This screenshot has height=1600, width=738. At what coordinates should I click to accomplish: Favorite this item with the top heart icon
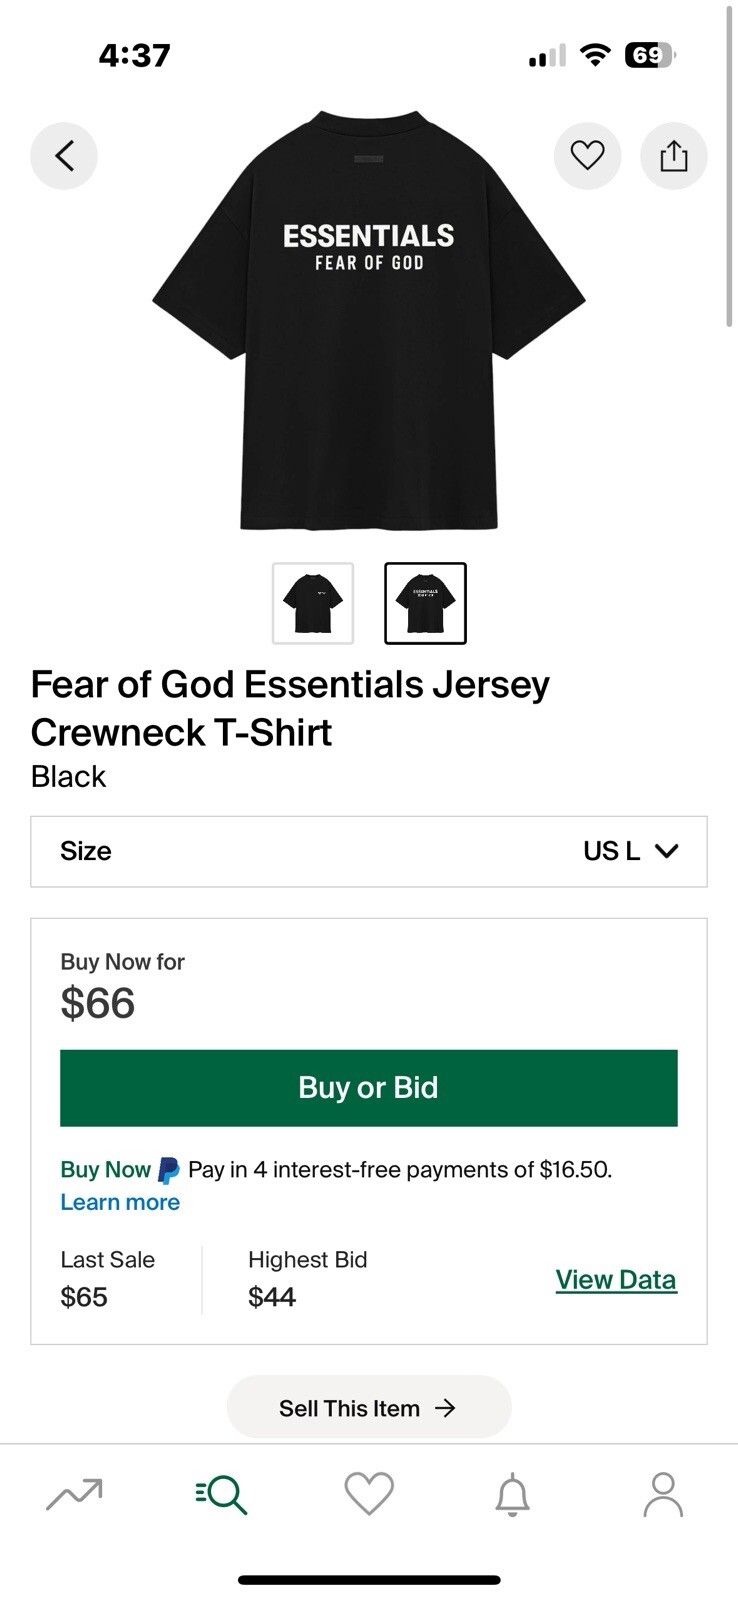point(587,156)
